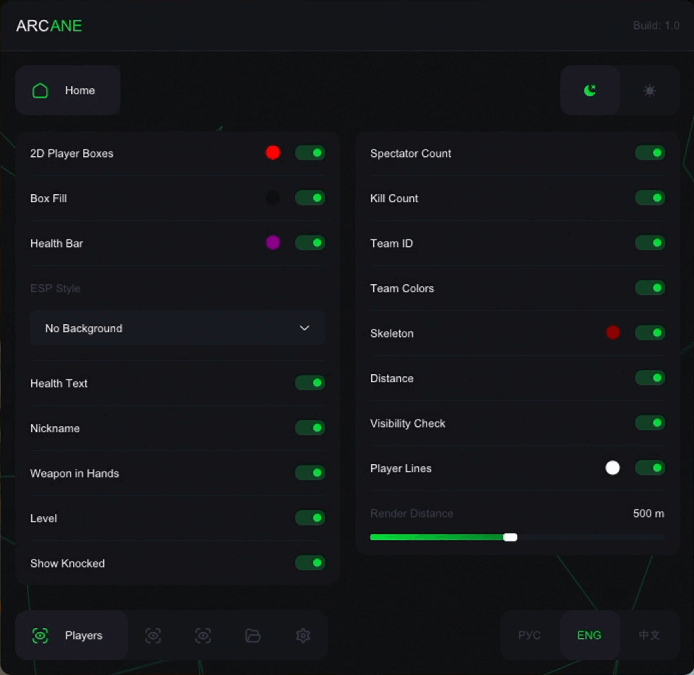Turn off Visibility Check switch
Image resolution: width=694 pixels, height=675 pixels.
(x=650, y=423)
